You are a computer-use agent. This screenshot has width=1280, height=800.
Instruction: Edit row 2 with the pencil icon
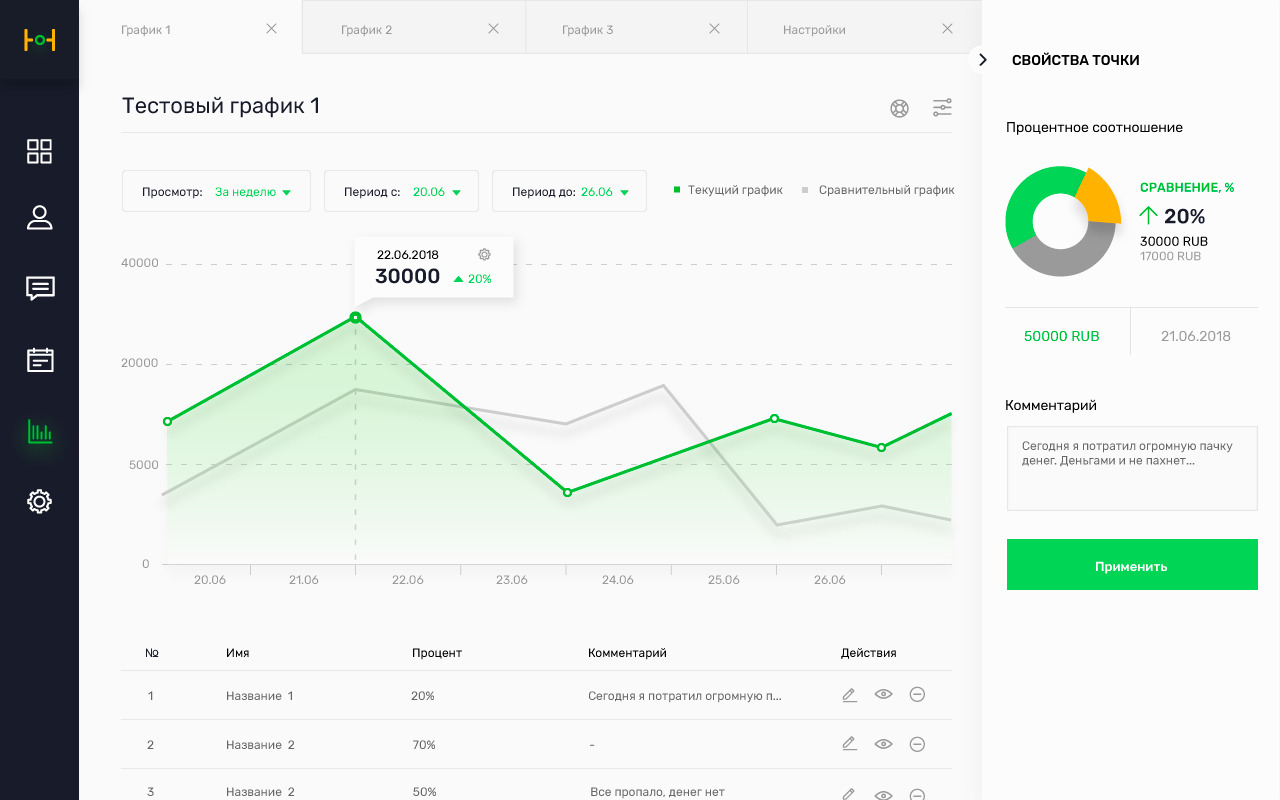[849, 743]
